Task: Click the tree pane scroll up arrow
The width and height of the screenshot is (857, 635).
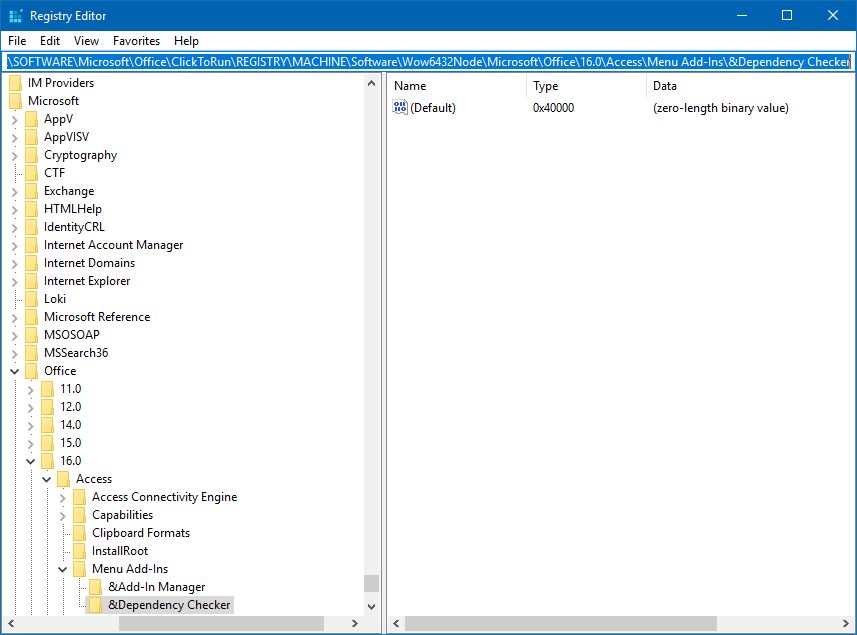Action: pos(372,84)
